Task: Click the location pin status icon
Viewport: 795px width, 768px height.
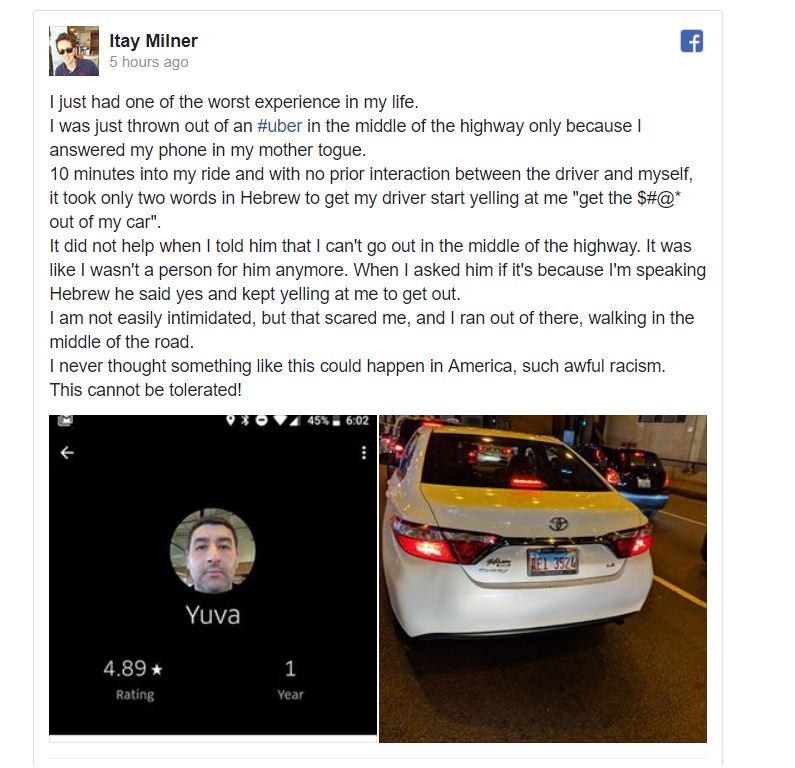Action: coord(231,420)
